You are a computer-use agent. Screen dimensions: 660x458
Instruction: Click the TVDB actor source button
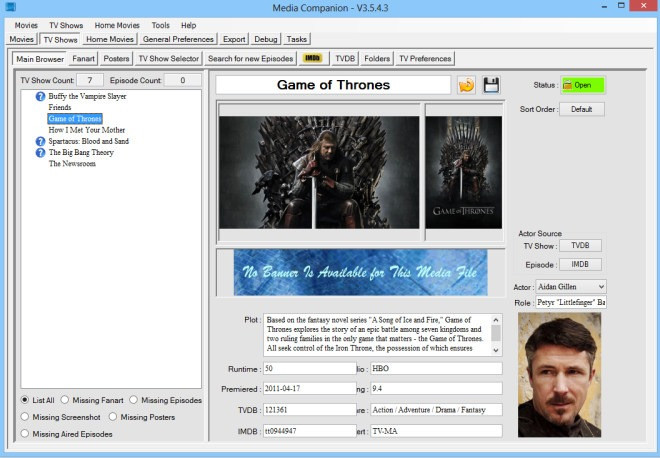[x=580, y=245]
